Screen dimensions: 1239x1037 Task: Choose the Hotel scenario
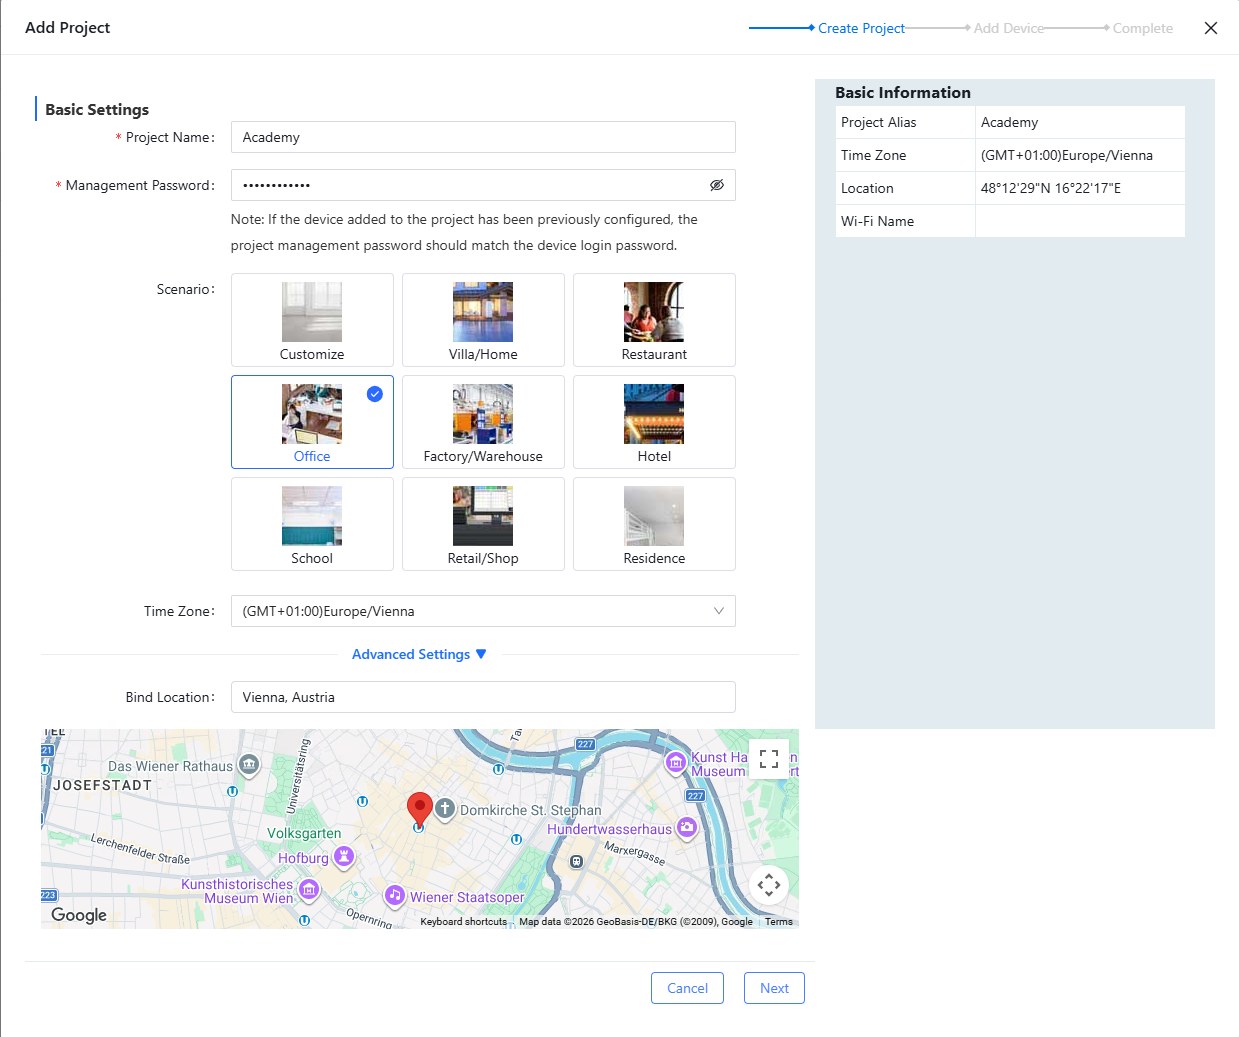coord(654,422)
